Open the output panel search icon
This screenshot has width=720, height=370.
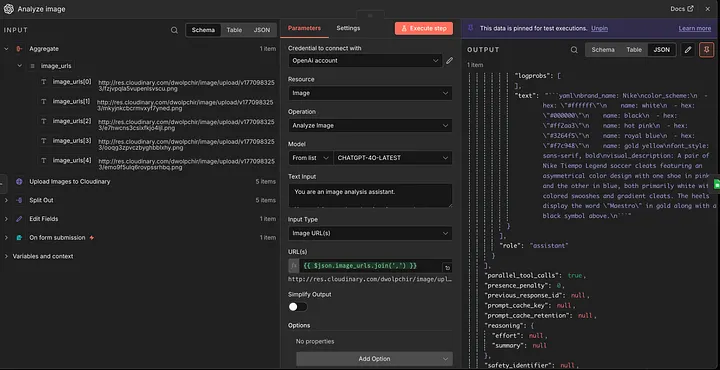(x=574, y=50)
